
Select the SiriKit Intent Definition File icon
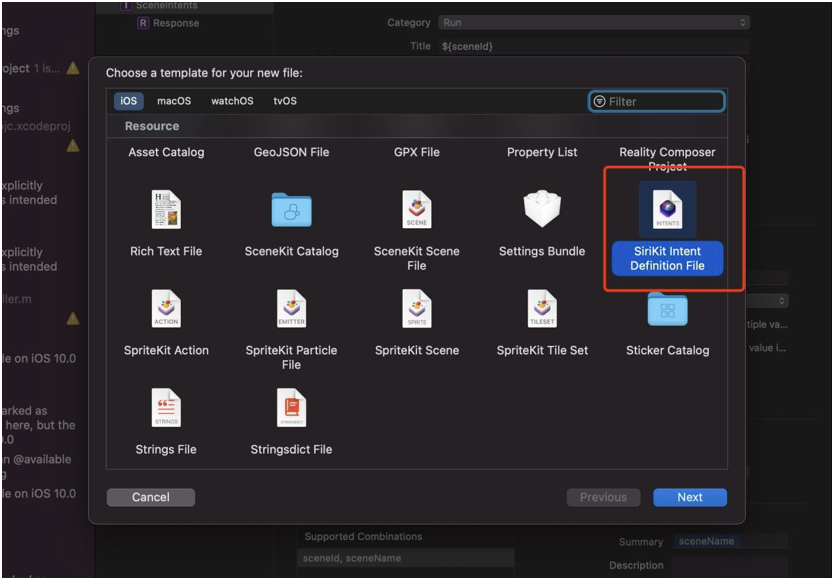point(668,210)
